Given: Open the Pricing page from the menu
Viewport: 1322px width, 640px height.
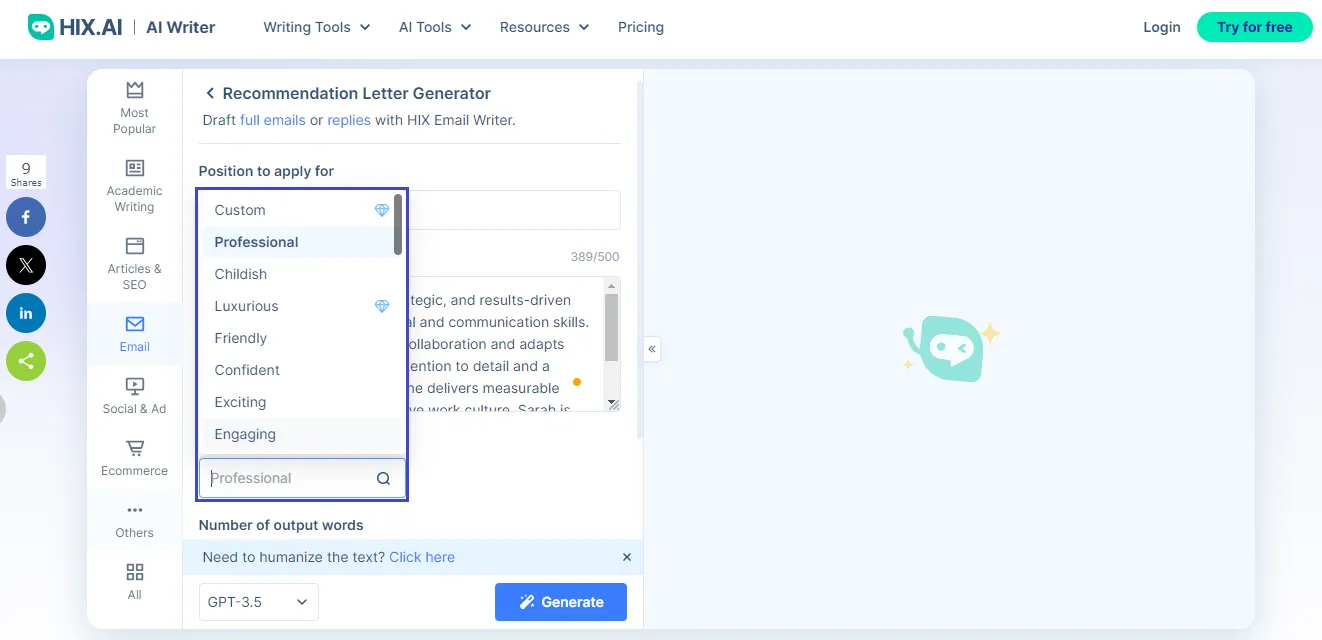Looking at the screenshot, I should pyautogui.click(x=641, y=27).
